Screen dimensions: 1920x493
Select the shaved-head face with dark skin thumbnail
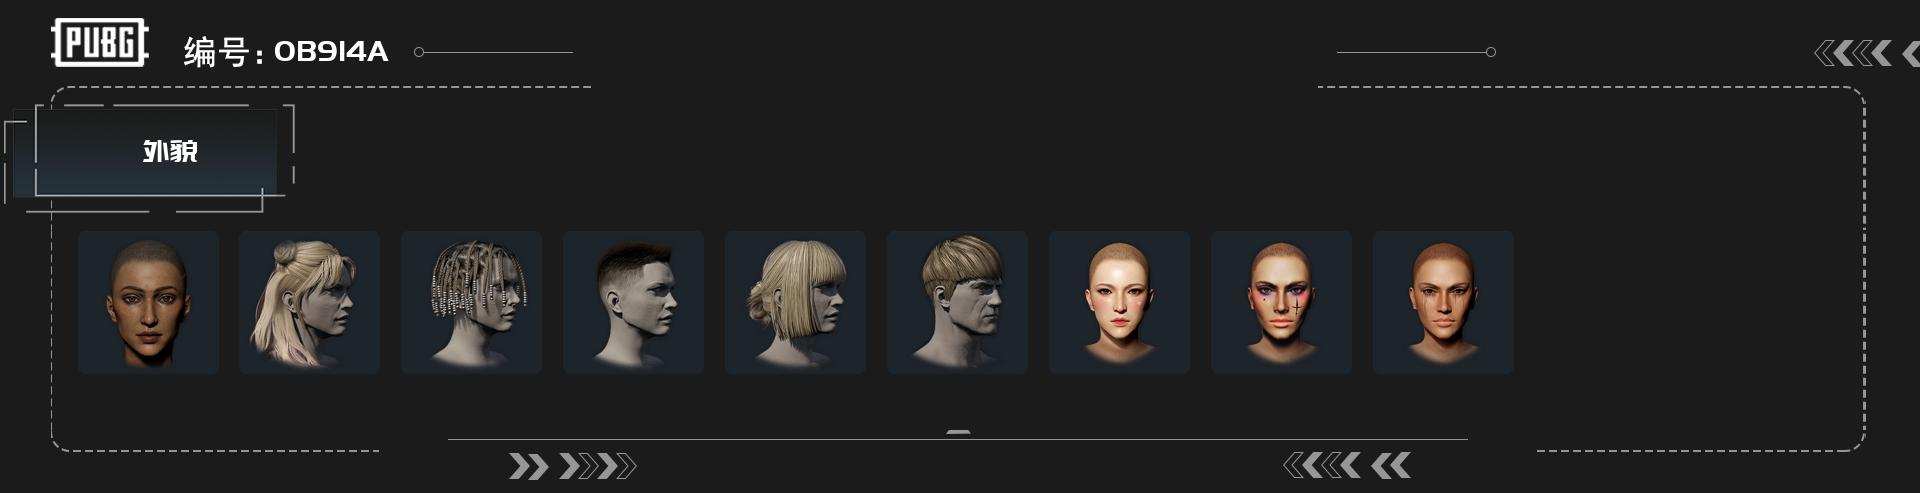[x=148, y=303]
